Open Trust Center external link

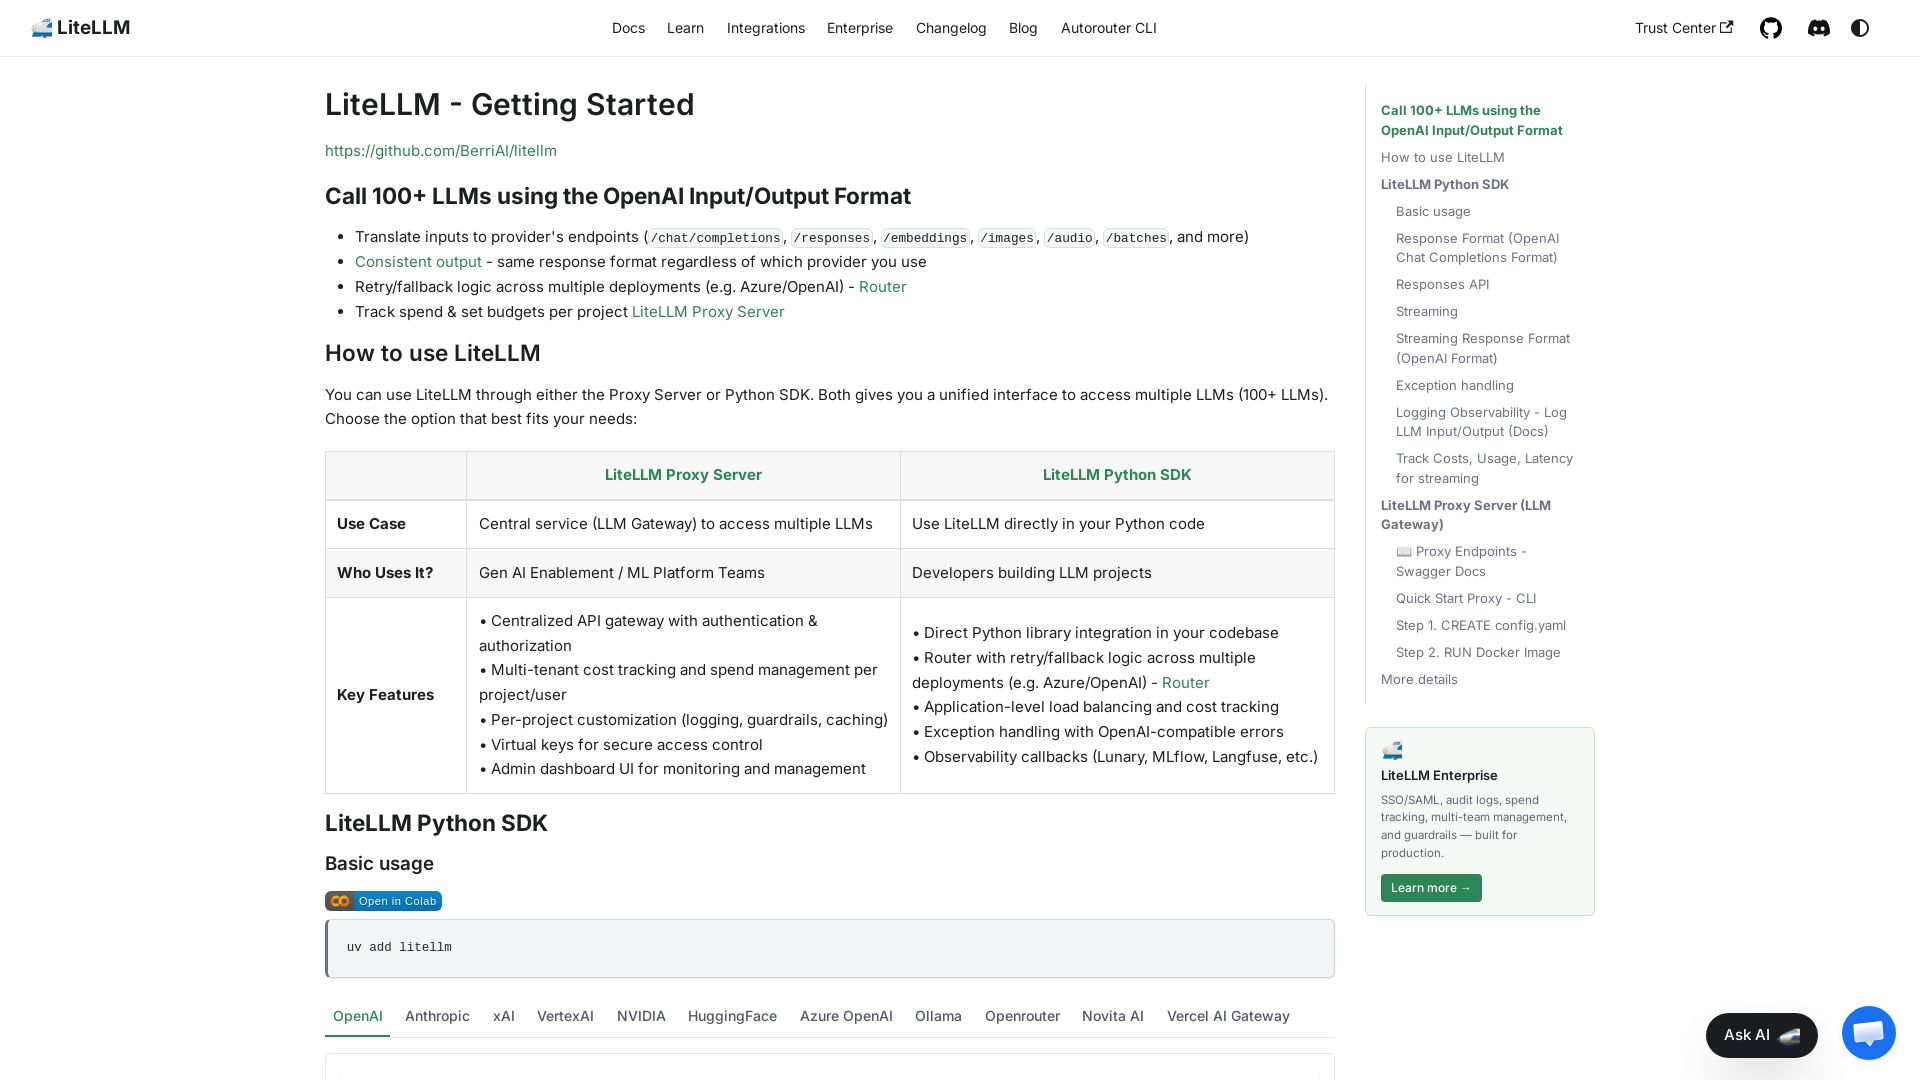(x=1684, y=28)
